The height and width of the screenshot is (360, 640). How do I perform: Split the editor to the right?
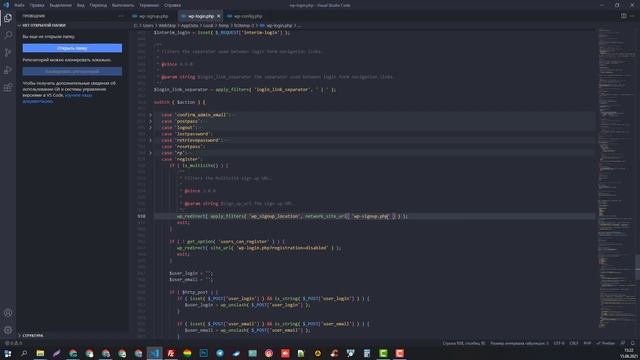coord(624,16)
